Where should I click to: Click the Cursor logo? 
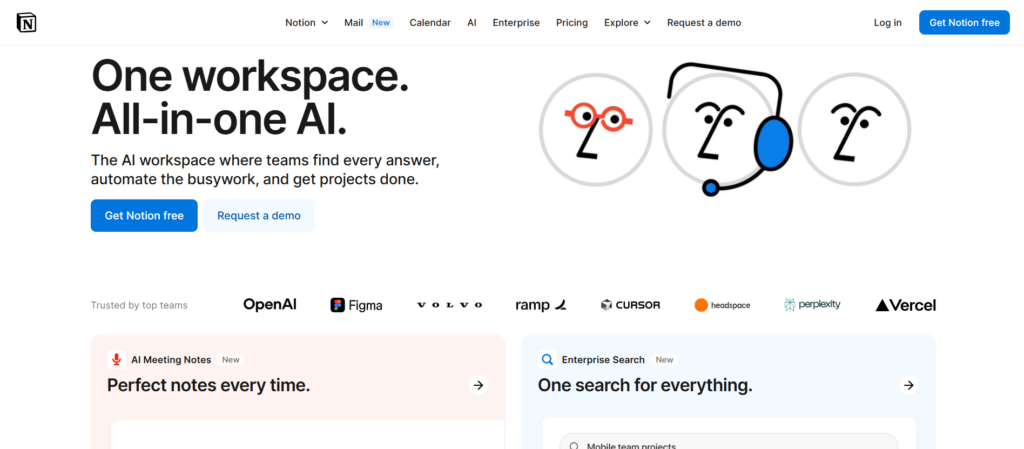(x=630, y=305)
